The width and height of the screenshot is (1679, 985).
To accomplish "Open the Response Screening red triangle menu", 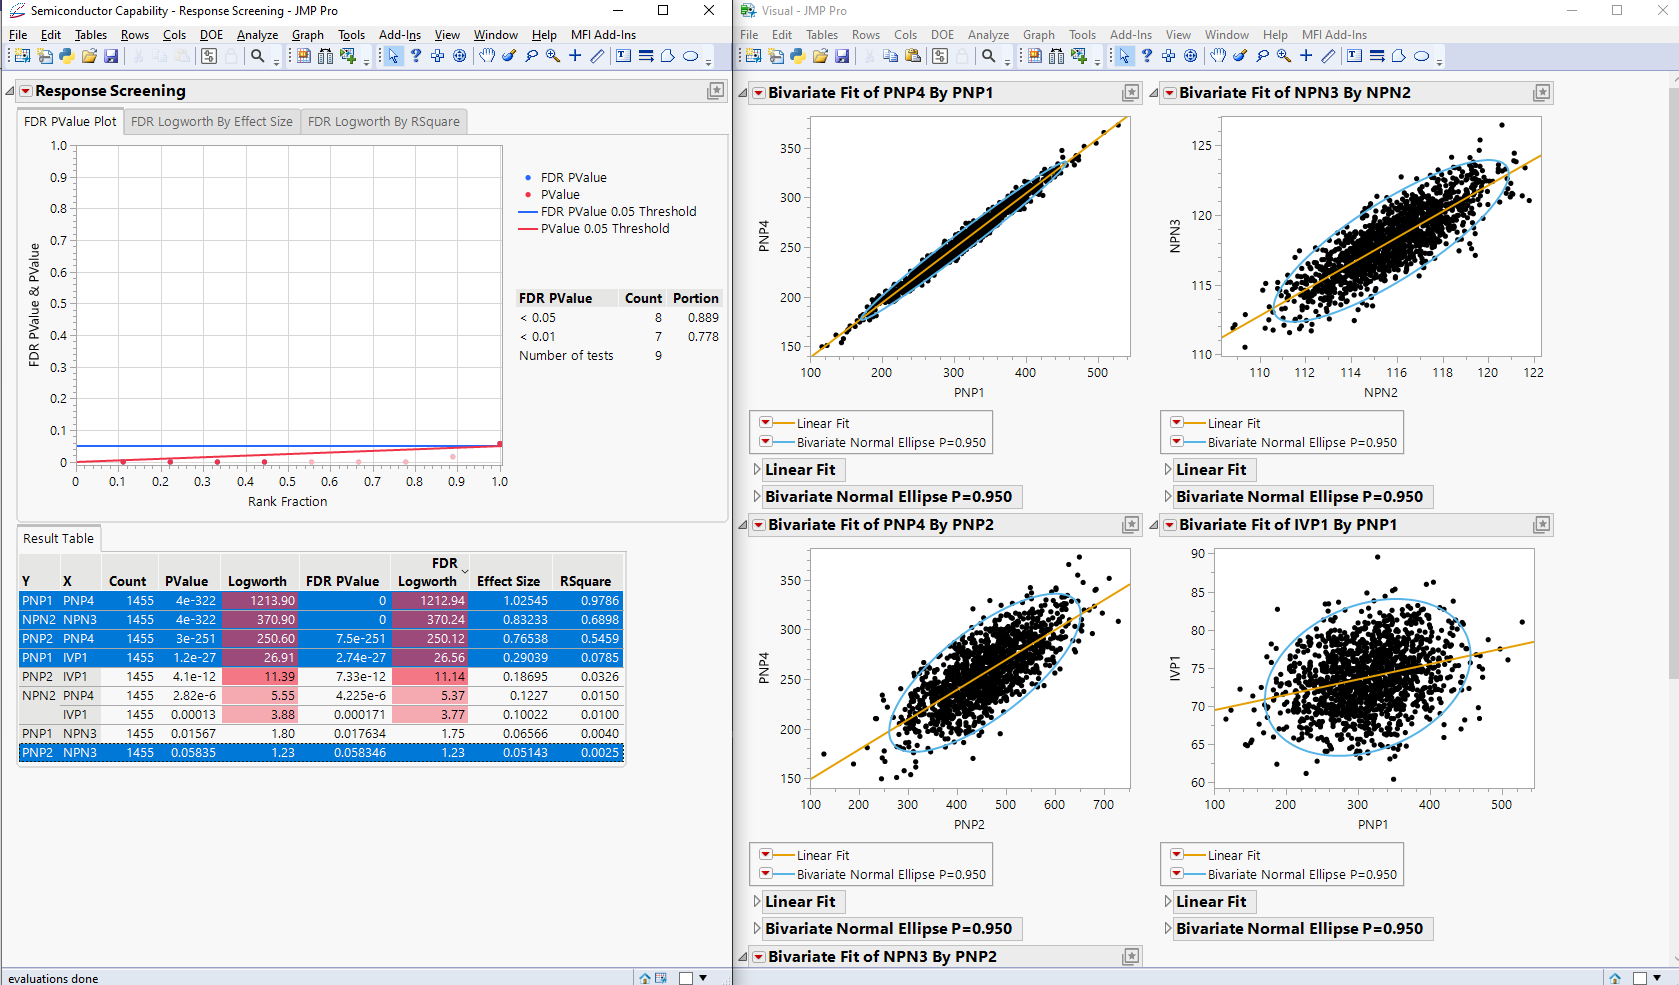I will 24,91.
